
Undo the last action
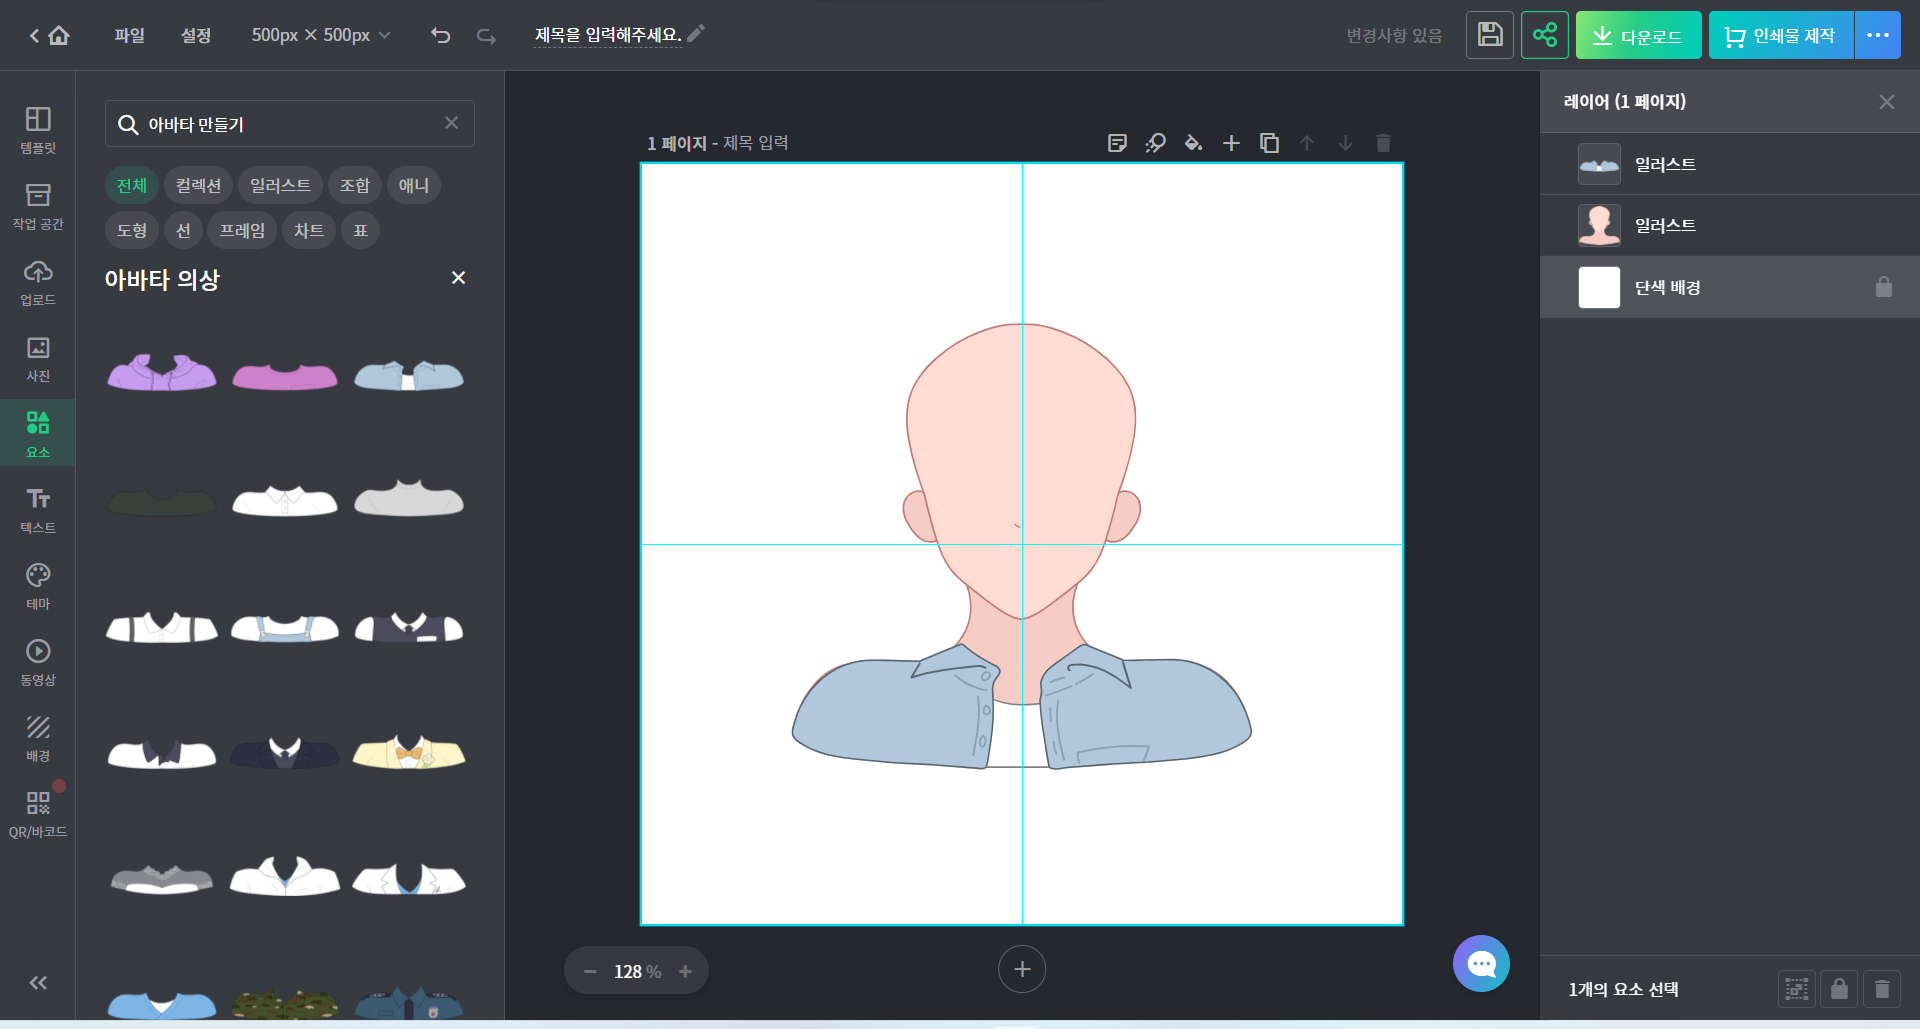pyautogui.click(x=441, y=35)
